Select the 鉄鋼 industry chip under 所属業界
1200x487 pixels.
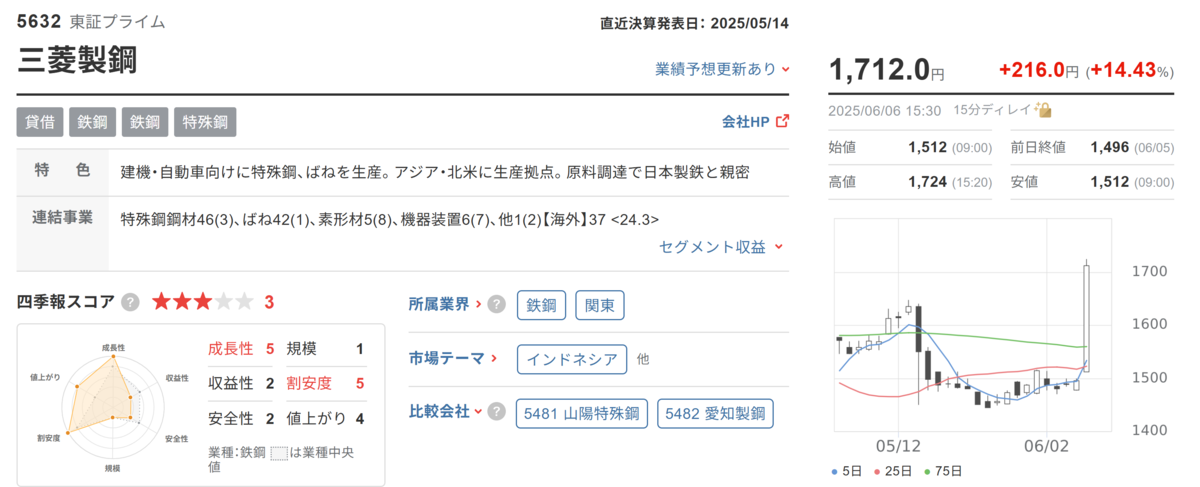coord(541,305)
